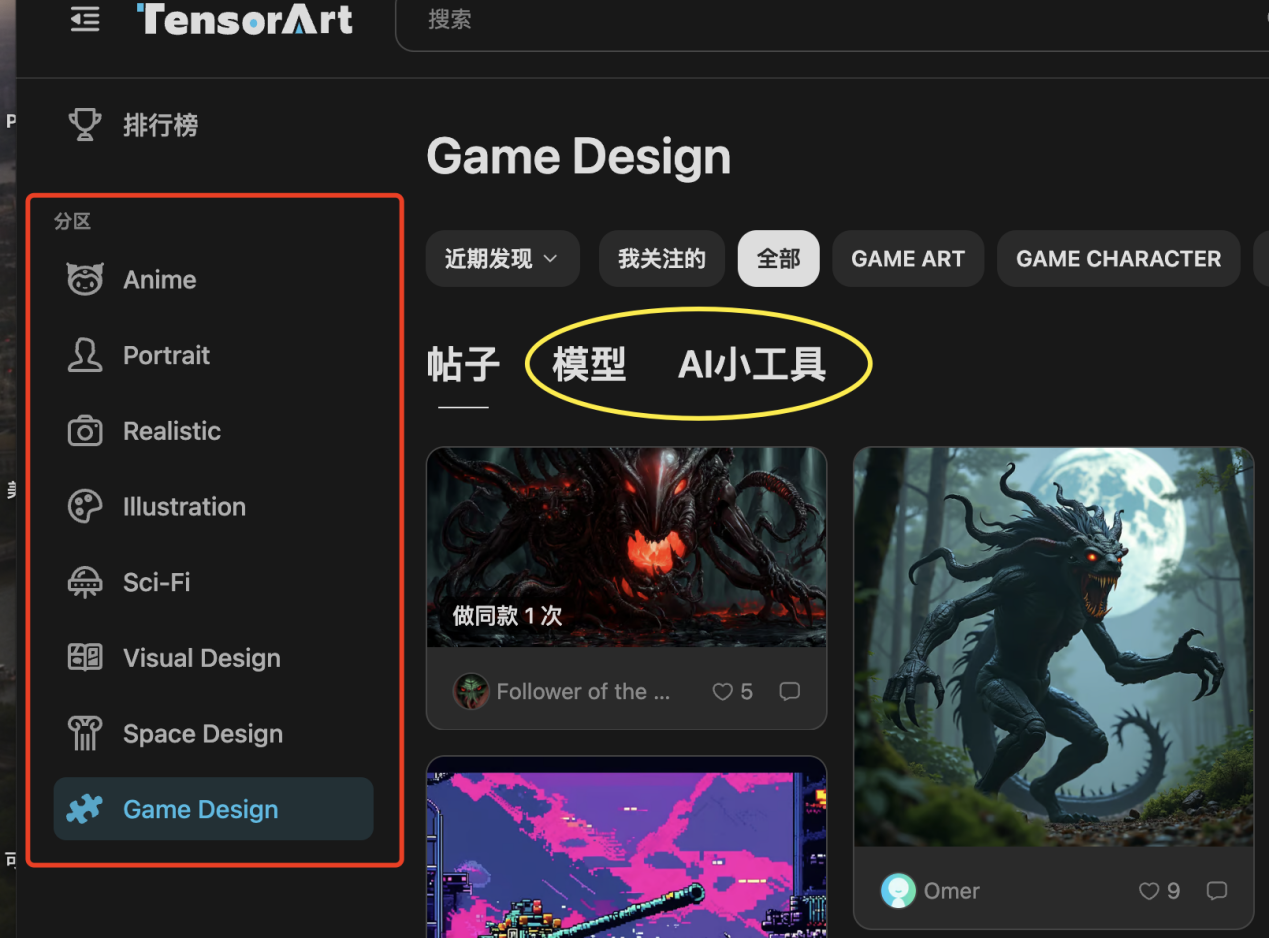
Task: Click the 排行榜 trophy icon
Action: 85,124
